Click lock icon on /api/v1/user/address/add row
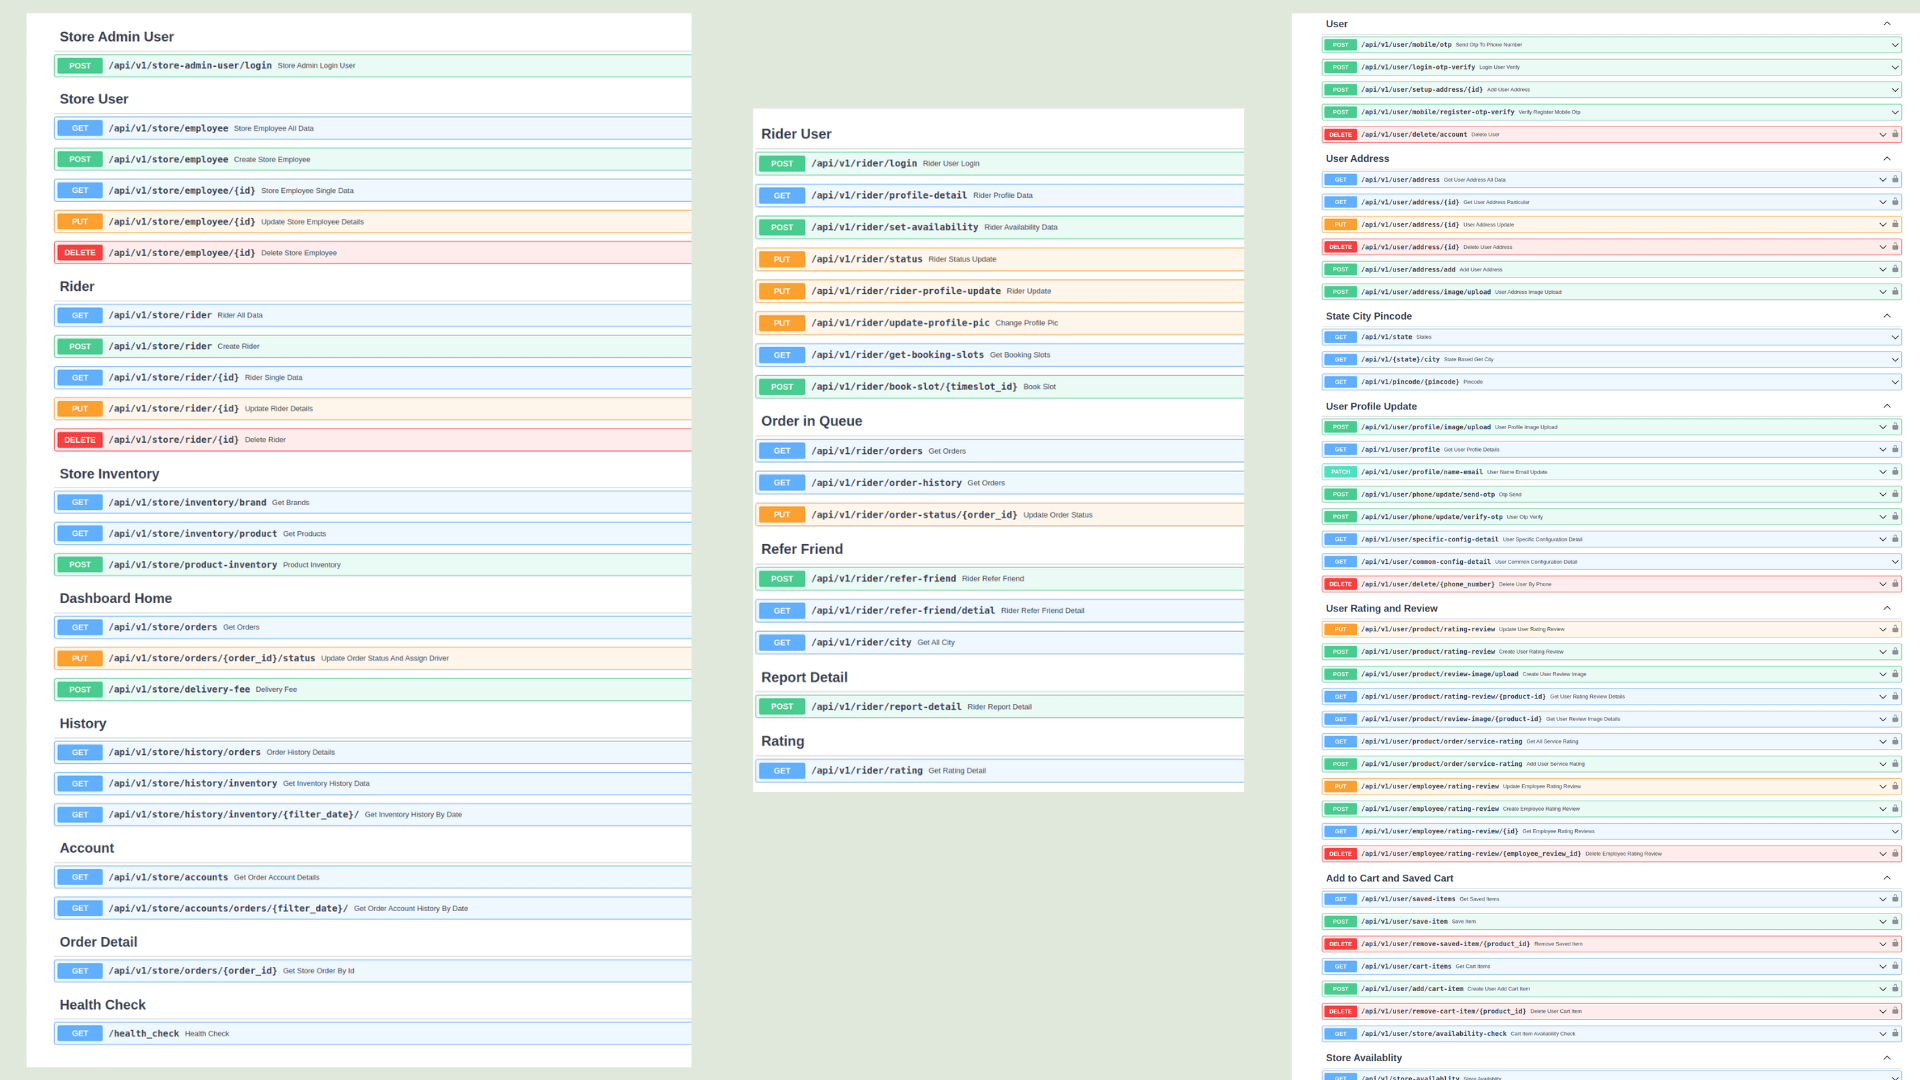The image size is (1920, 1080). [x=1895, y=269]
